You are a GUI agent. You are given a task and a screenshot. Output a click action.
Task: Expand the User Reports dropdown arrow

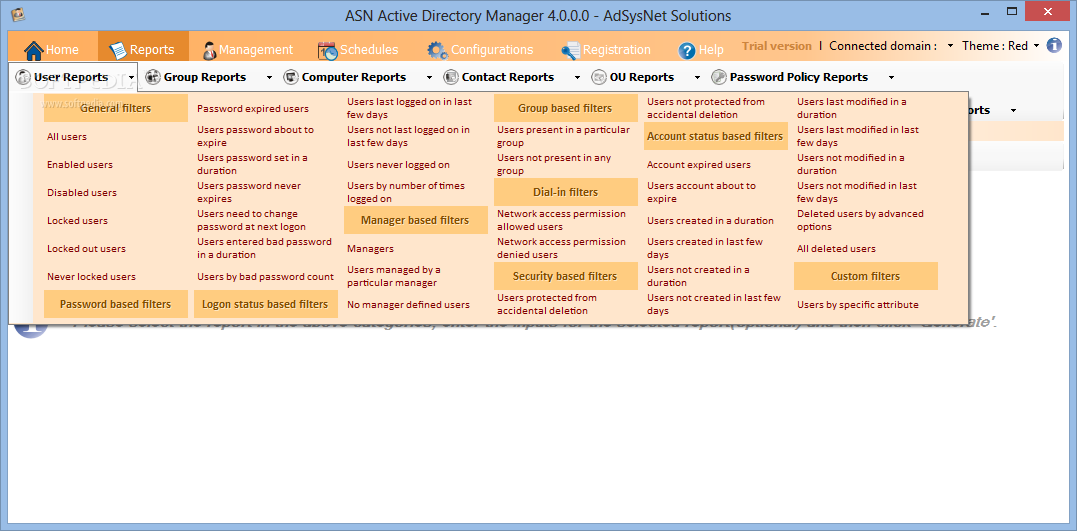point(131,78)
